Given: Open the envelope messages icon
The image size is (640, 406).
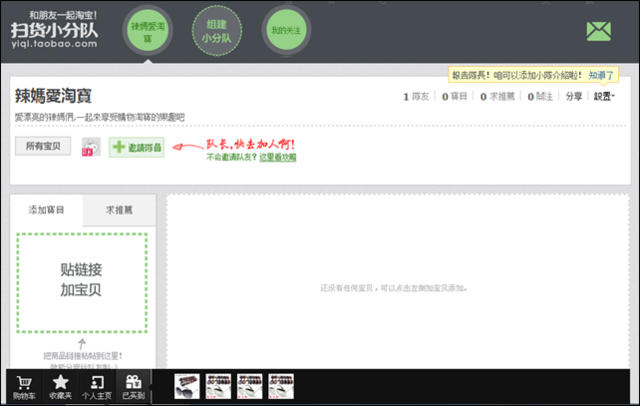Looking at the screenshot, I should point(598,31).
